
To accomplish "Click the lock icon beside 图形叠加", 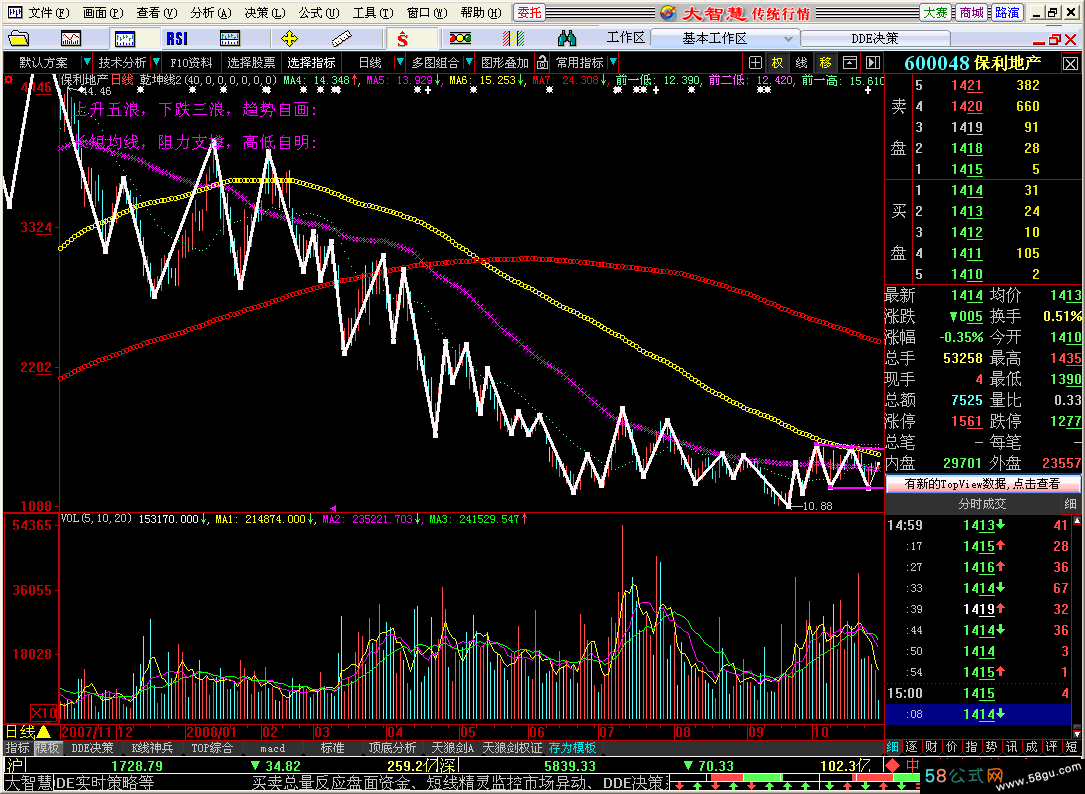I will [542, 62].
